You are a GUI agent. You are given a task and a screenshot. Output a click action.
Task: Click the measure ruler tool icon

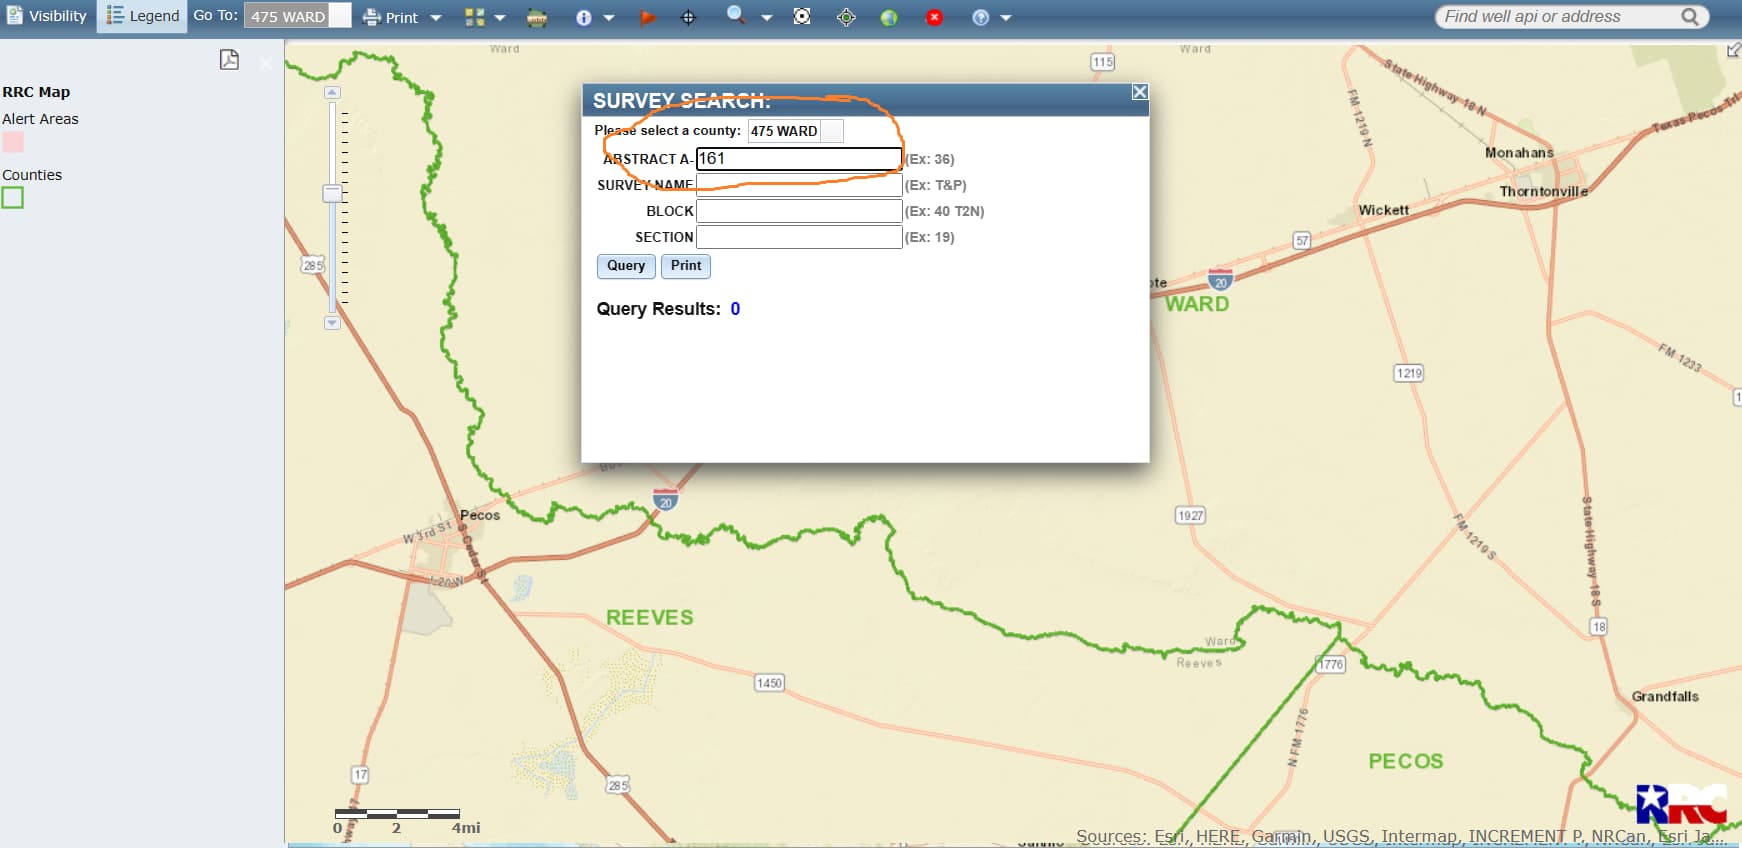pos(537,18)
